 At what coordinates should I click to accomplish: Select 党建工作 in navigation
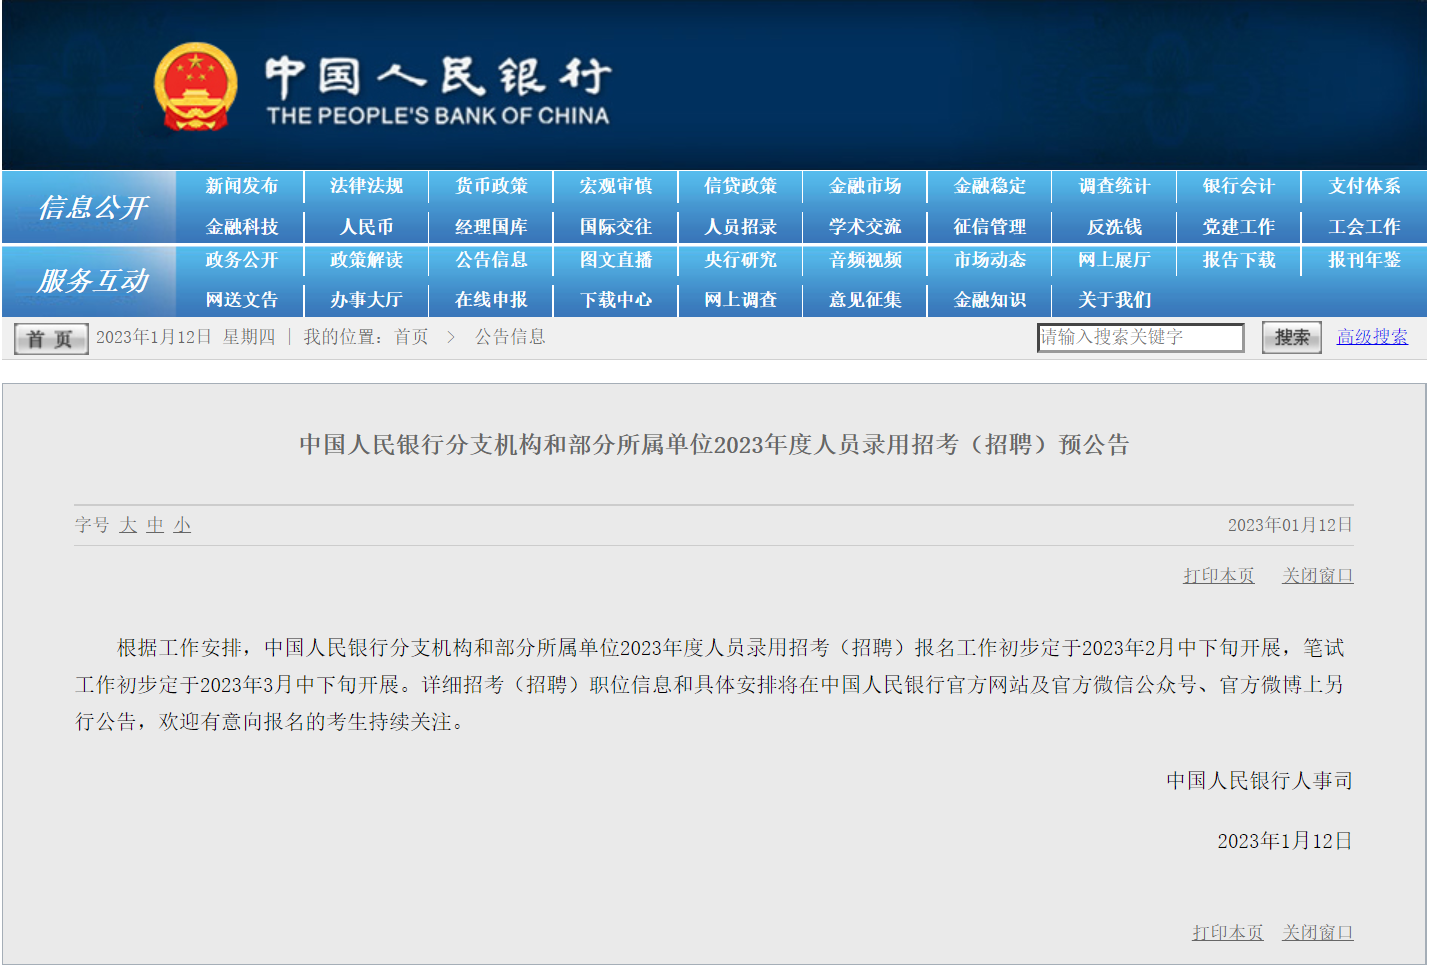point(1239,227)
